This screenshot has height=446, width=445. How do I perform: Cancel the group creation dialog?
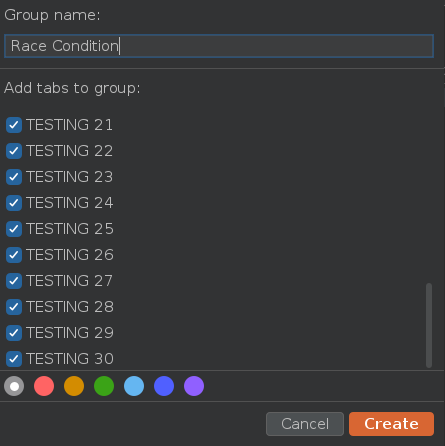pyautogui.click(x=305, y=424)
